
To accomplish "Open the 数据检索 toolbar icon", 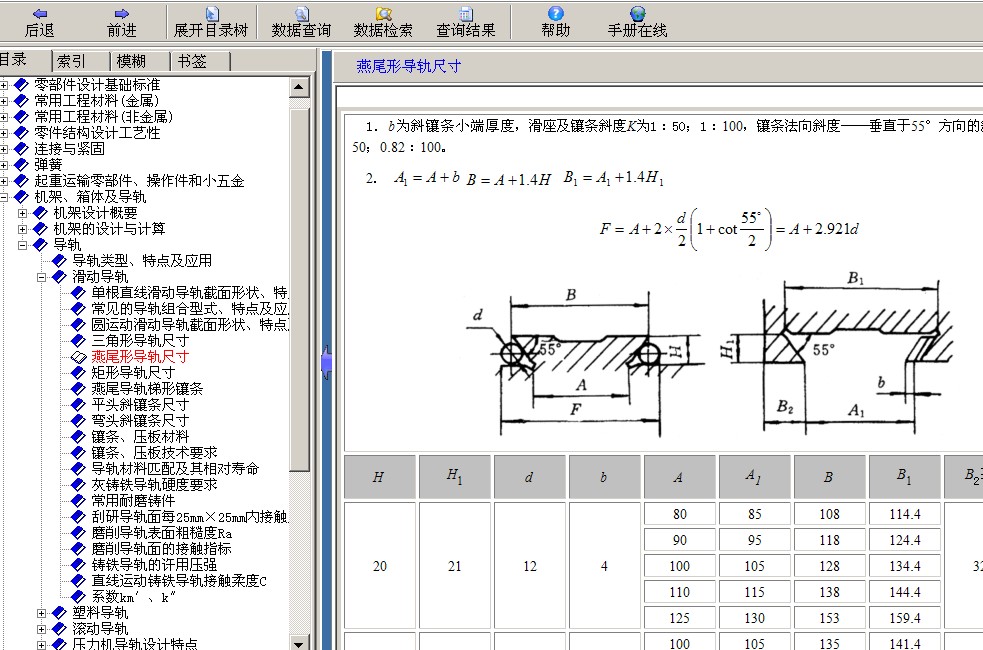I will 384,13.
